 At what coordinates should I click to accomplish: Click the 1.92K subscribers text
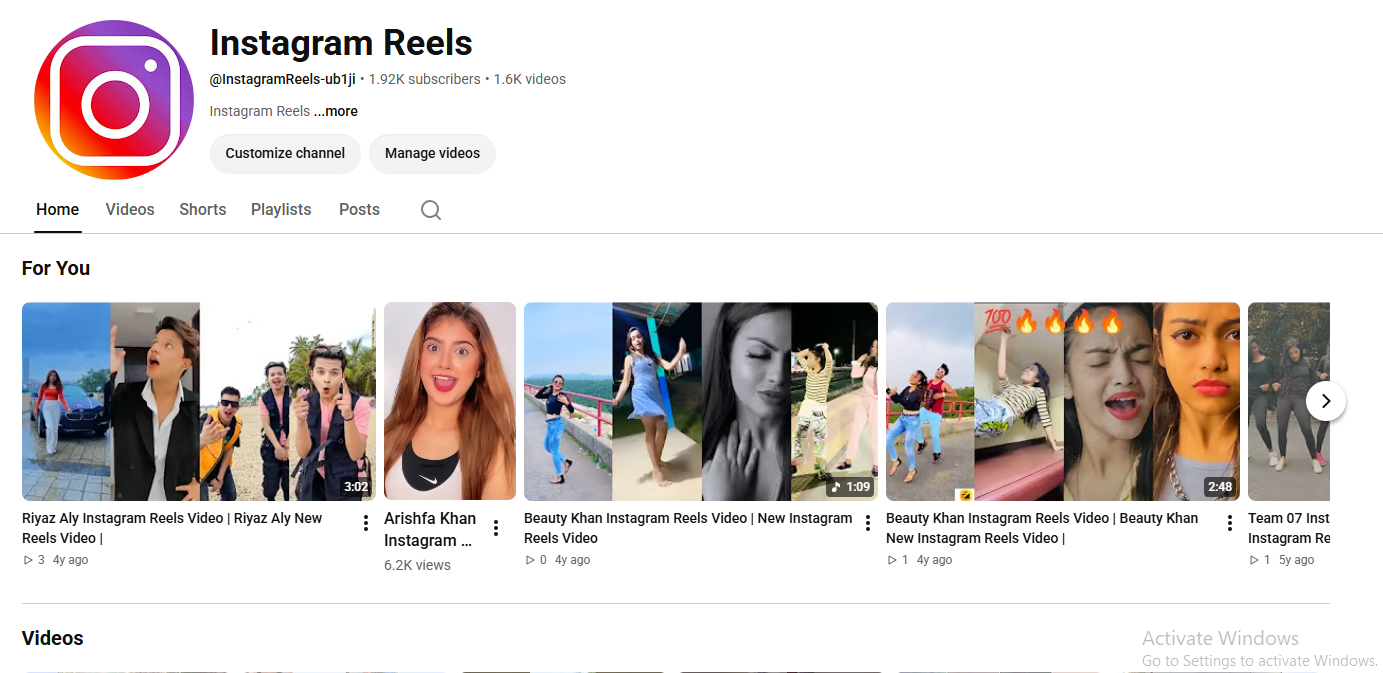[424, 79]
